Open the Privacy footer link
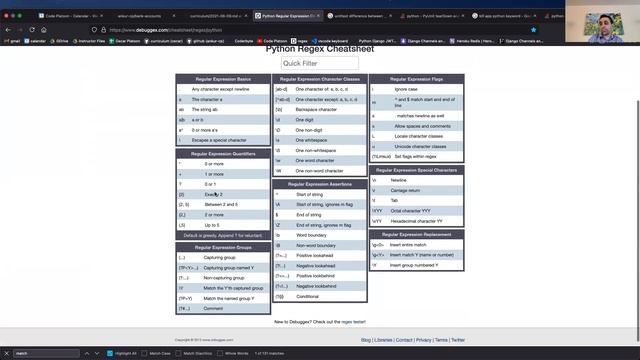Screen dimensions: 640x360 point(424,340)
